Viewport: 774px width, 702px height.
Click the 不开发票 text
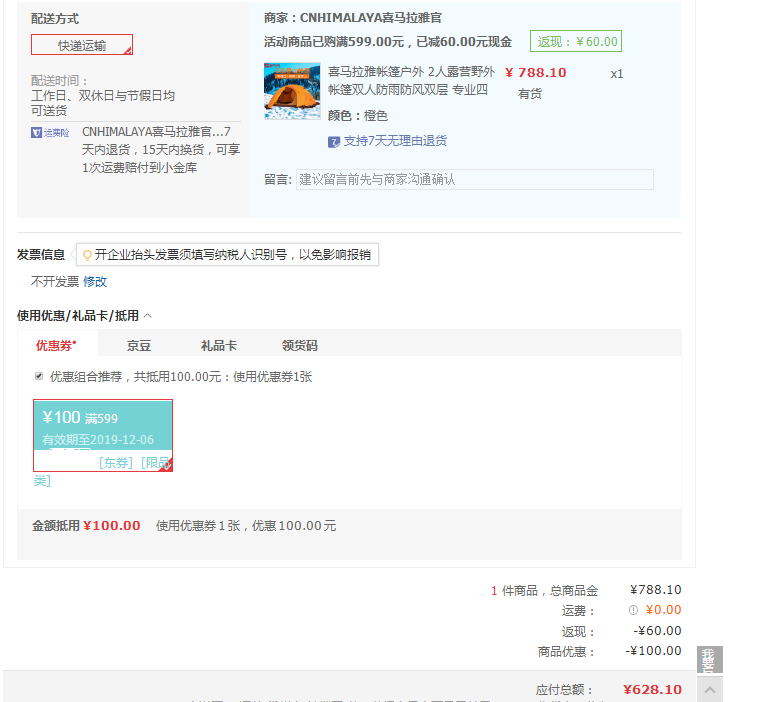pos(55,282)
